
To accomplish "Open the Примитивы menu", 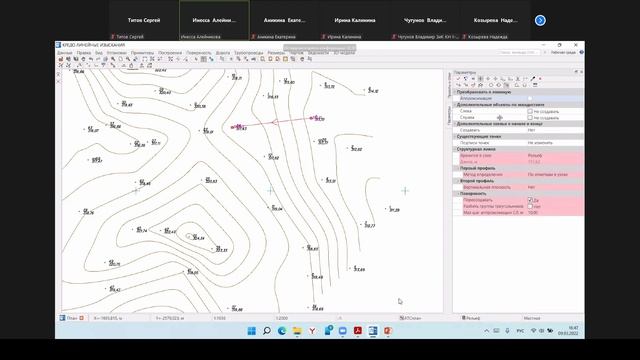I will click(142, 53).
